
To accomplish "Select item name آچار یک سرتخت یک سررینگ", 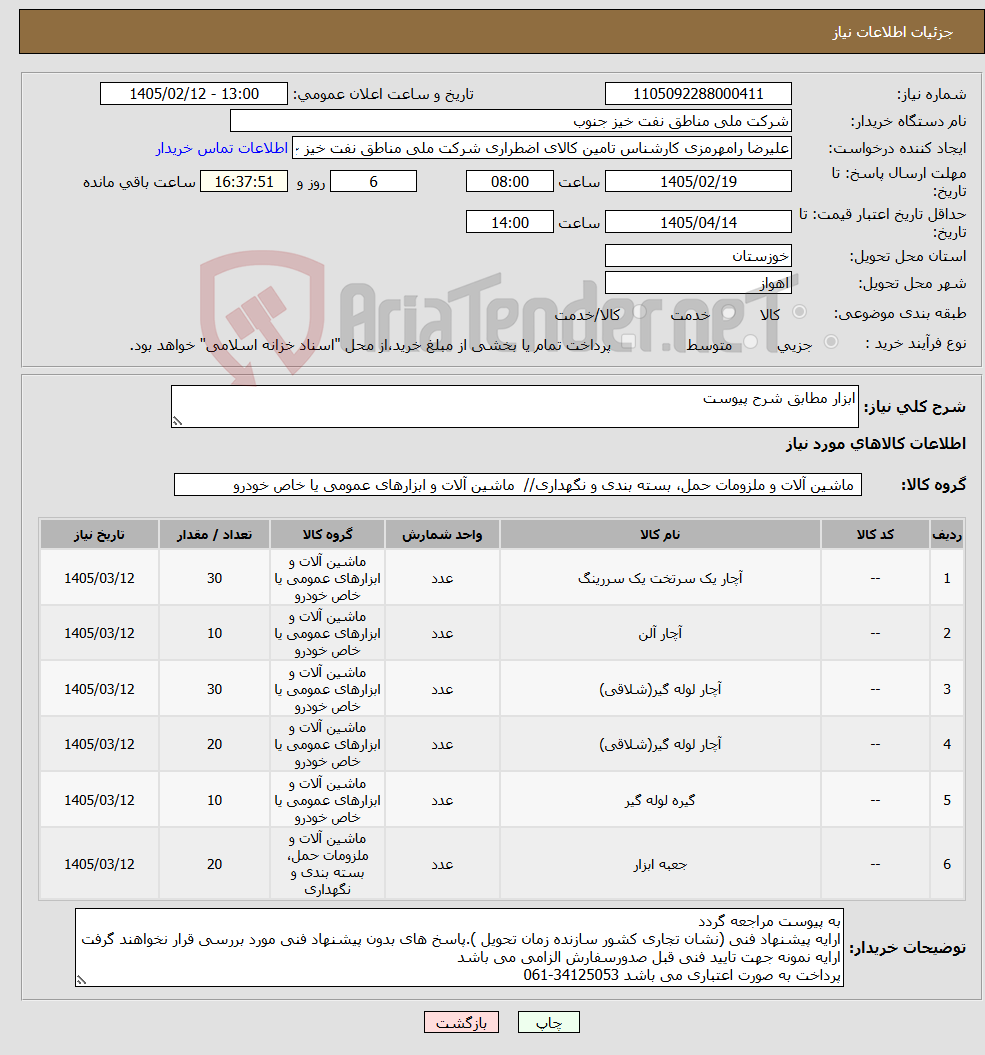I will coord(660,578).
